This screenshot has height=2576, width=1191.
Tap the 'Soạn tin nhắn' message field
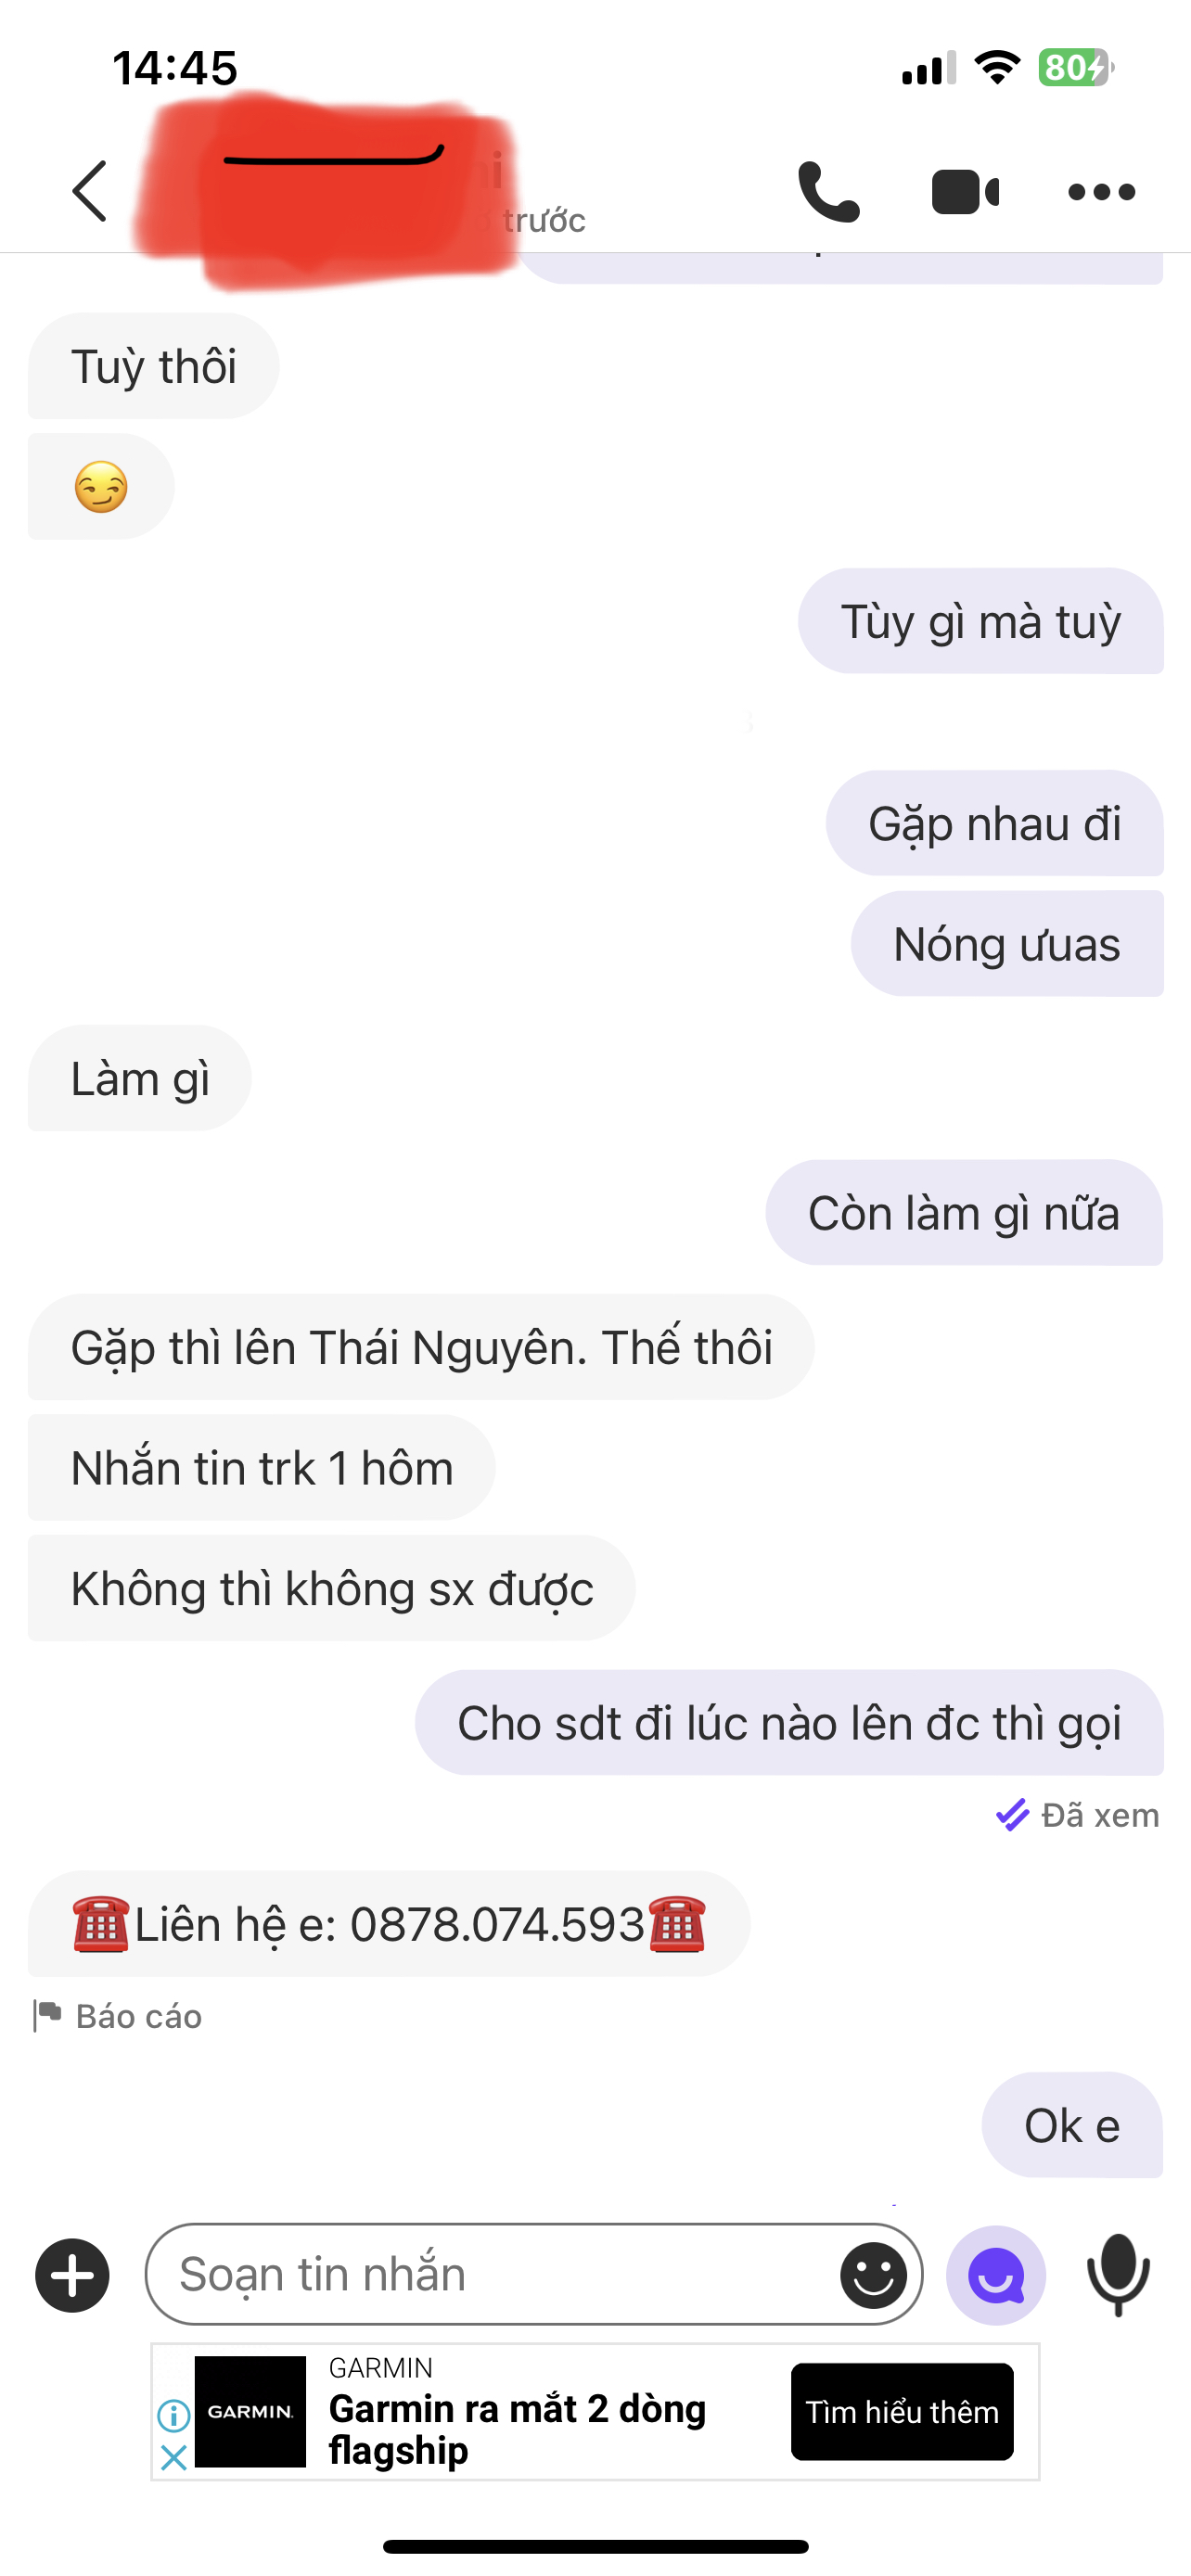(x=534, y=2274)
